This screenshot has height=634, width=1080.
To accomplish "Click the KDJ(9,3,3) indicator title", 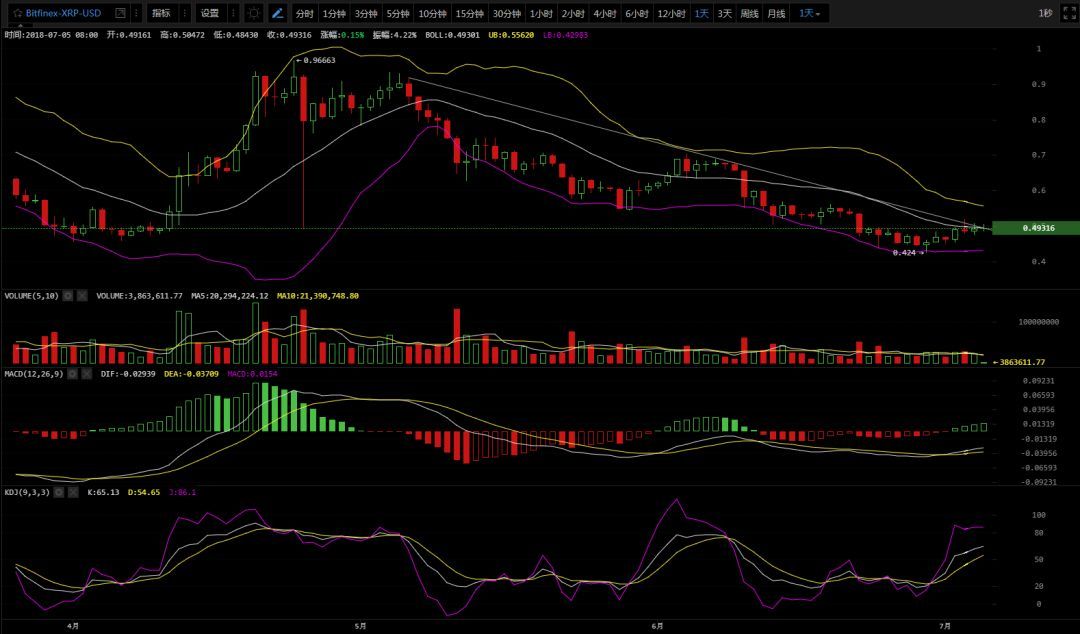I will (27, 492).
